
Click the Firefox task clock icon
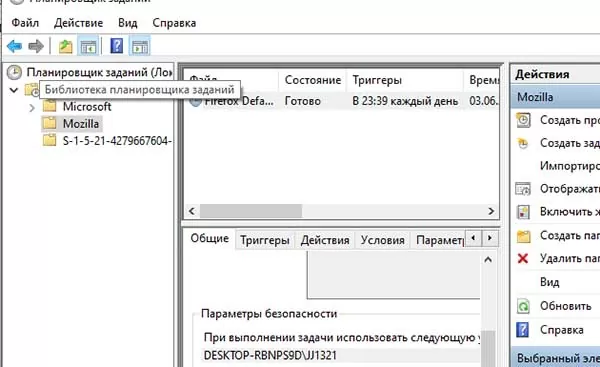(195, 101)
